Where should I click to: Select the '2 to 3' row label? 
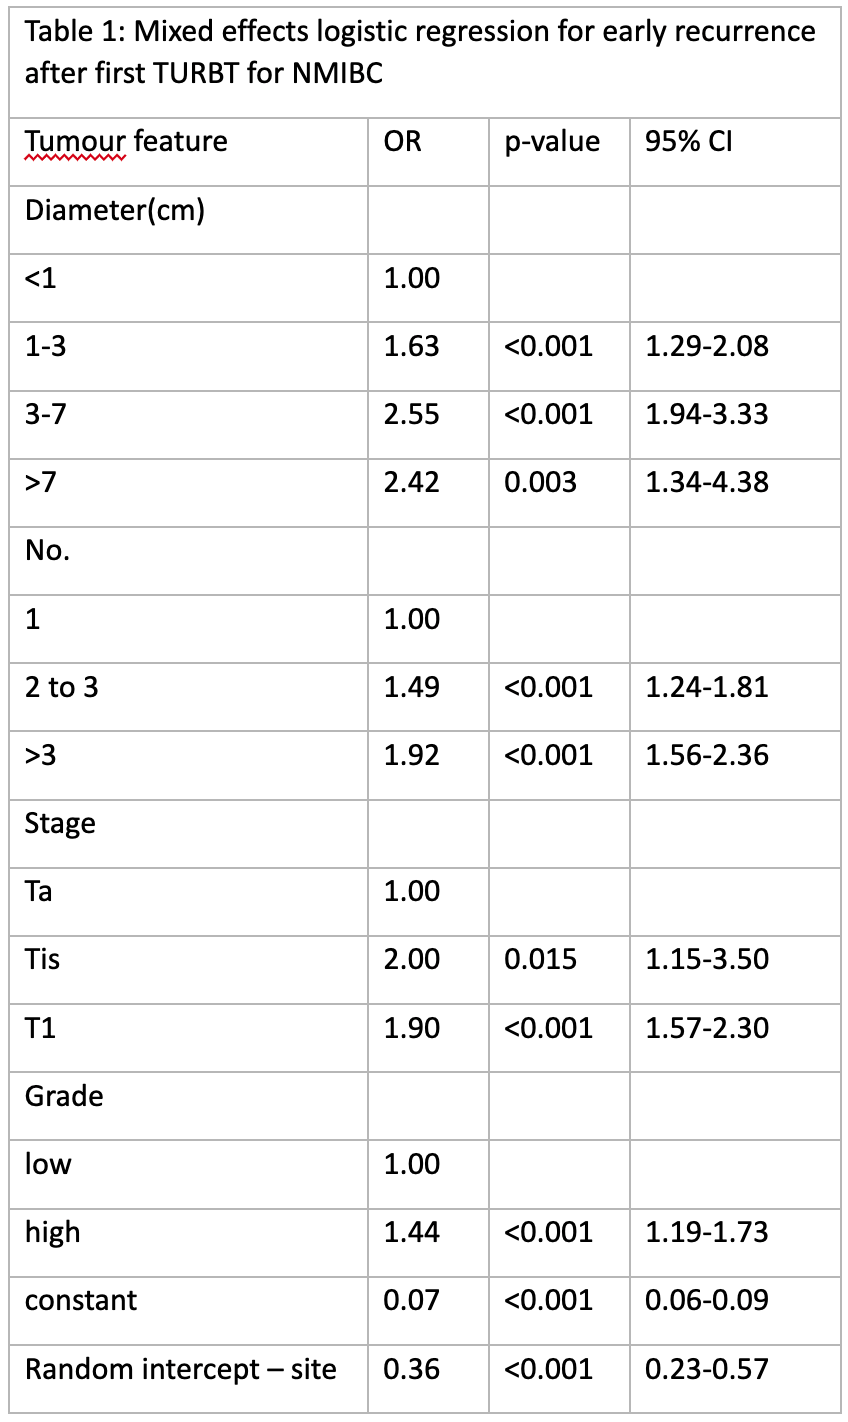click(x=62, y=687)
